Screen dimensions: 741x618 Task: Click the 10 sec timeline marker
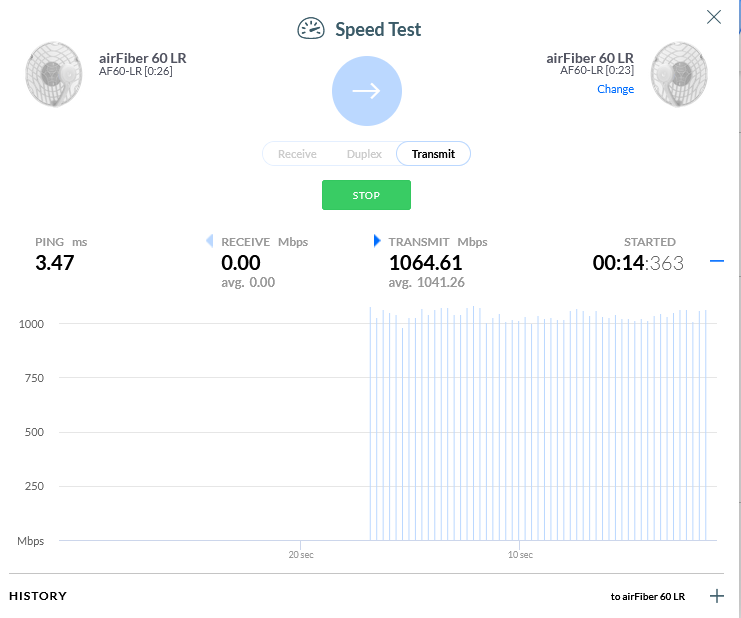(x=519, y=554)
